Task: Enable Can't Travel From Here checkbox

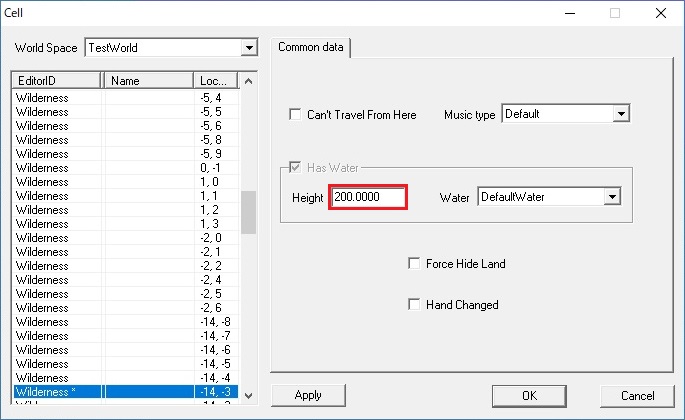Action: tap(295, 115)
